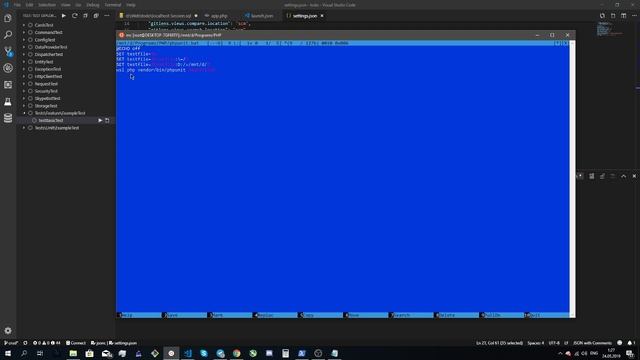Select the SecurityTest row
640x360 pixels.
65,91
